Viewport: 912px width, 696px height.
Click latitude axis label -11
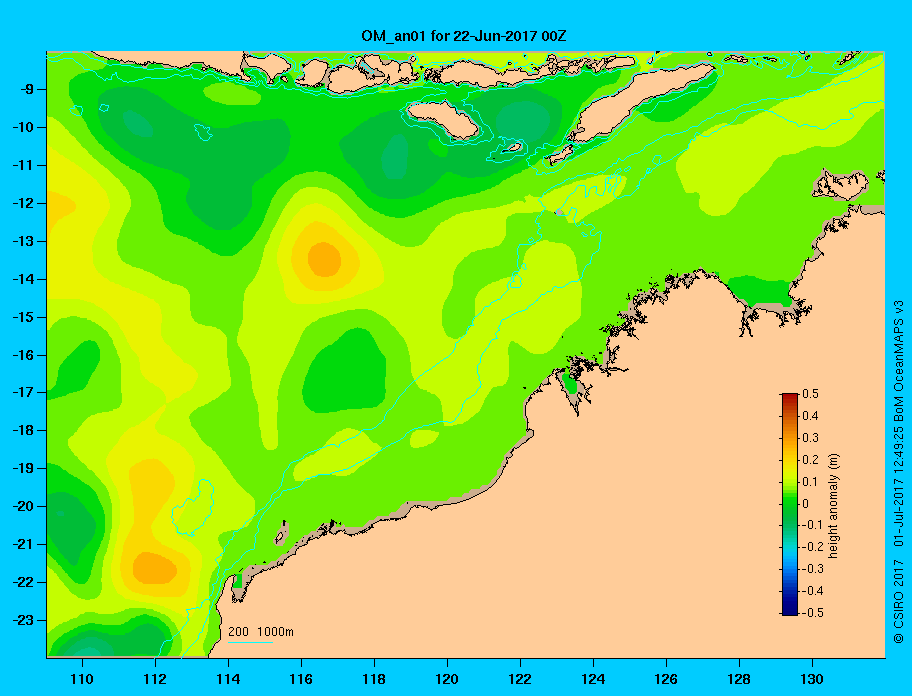tap(23, 165)
